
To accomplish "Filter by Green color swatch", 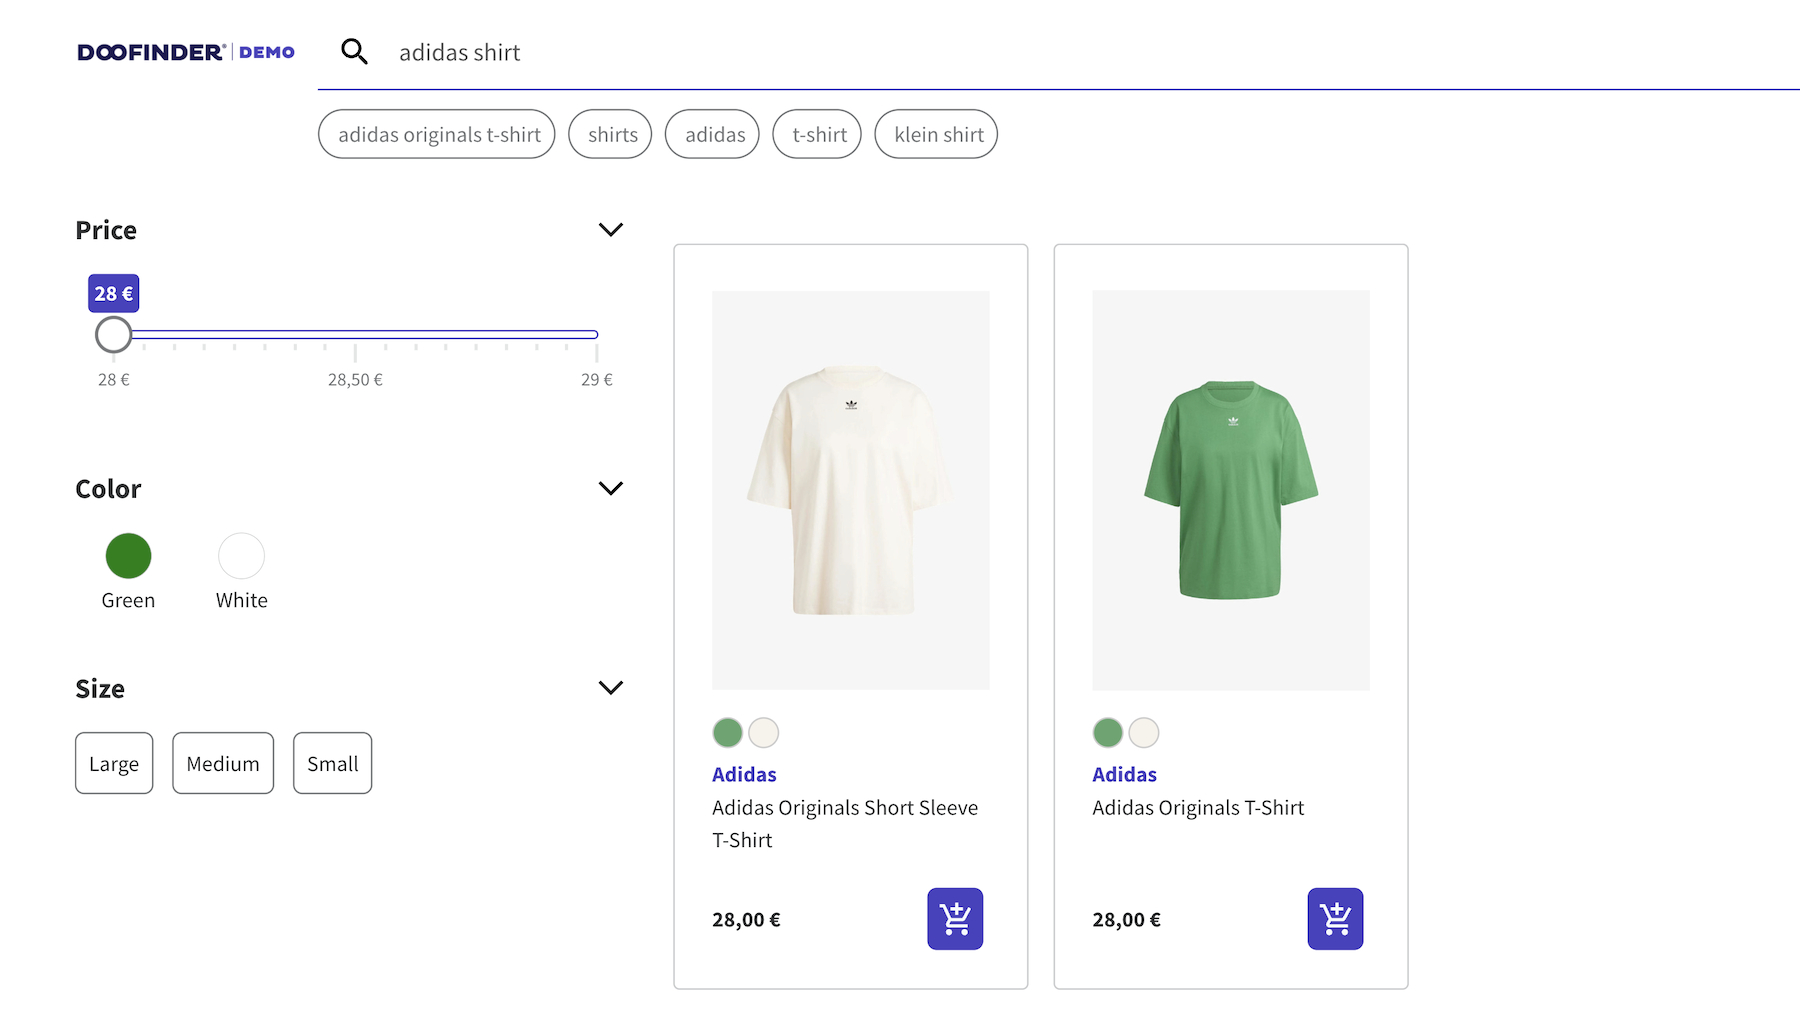I will coord(128,556).
